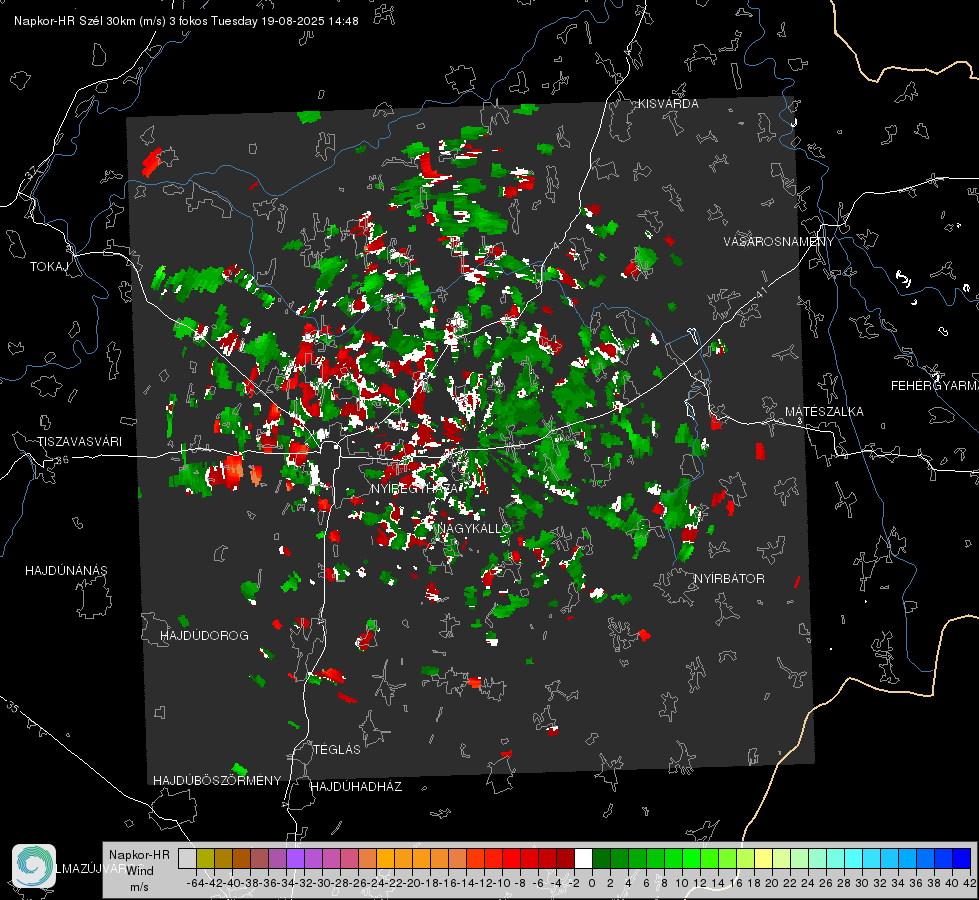Screen dimensions: 979x900
Task: Select the VÁSÁROSNAMÉNY city label
Action: coord(779,242)
